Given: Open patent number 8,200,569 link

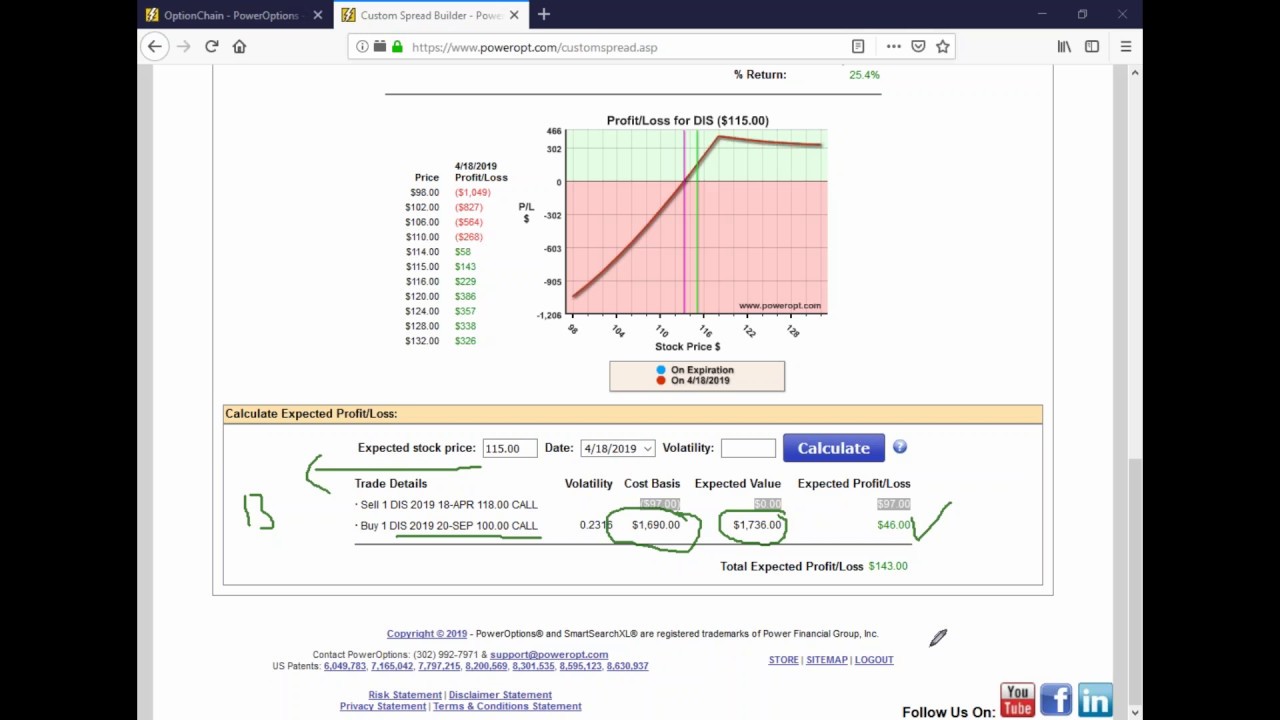Looking at the screenshot, I should coord(486,666).
